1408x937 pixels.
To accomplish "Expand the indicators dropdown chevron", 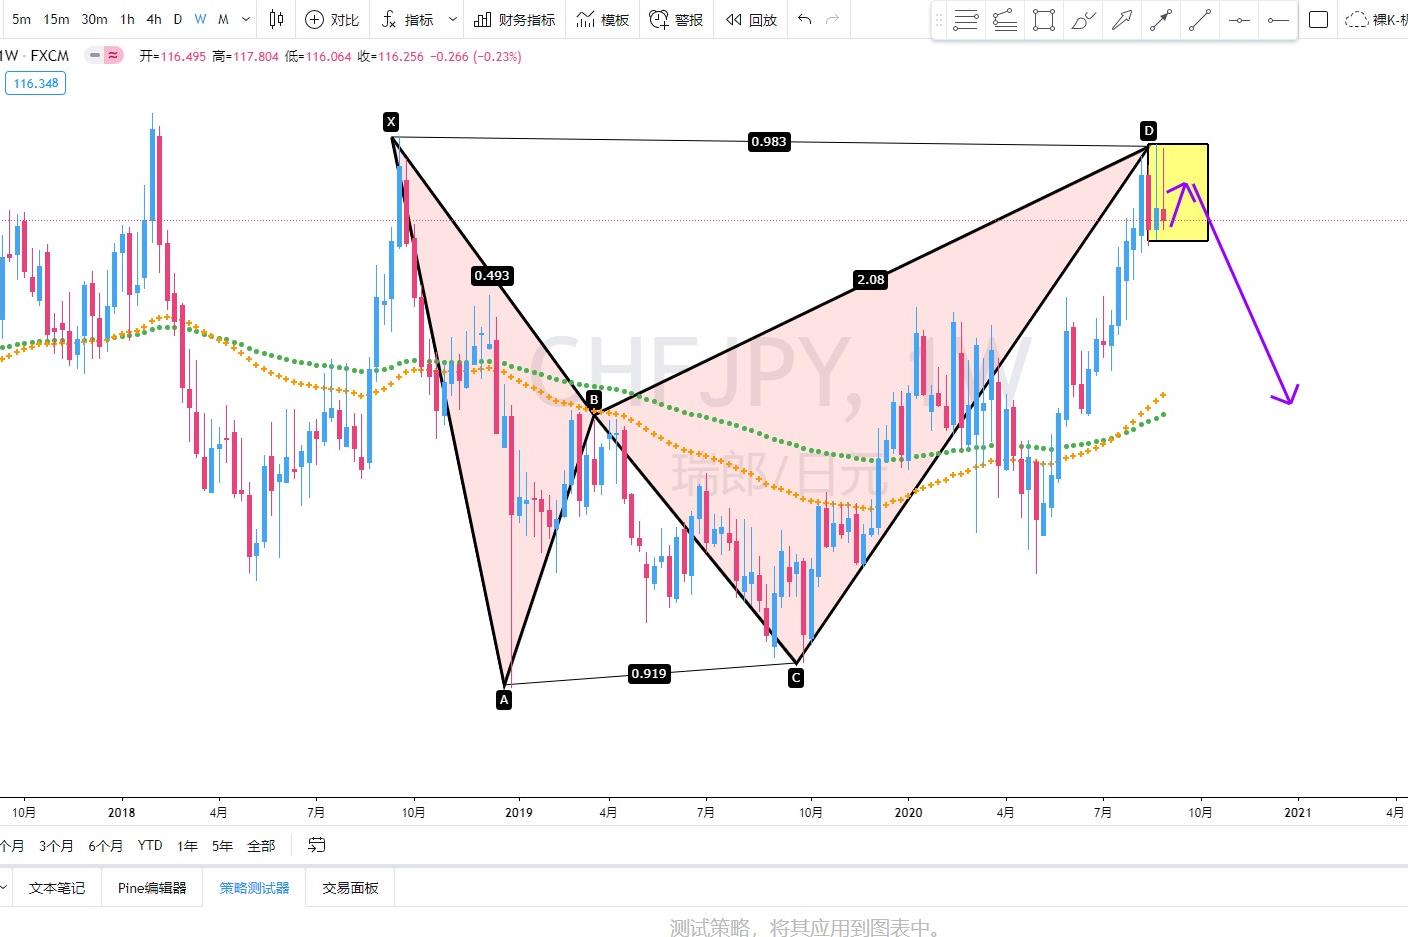I will click(x=453, y=19).
